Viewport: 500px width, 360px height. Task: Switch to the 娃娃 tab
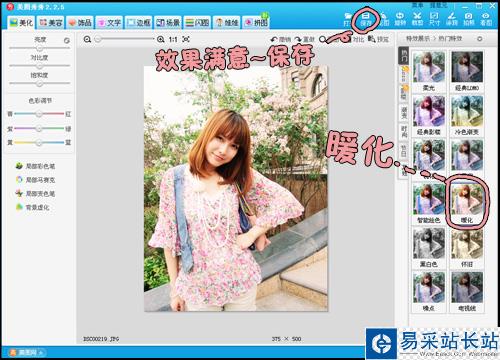tap(227, 22)
